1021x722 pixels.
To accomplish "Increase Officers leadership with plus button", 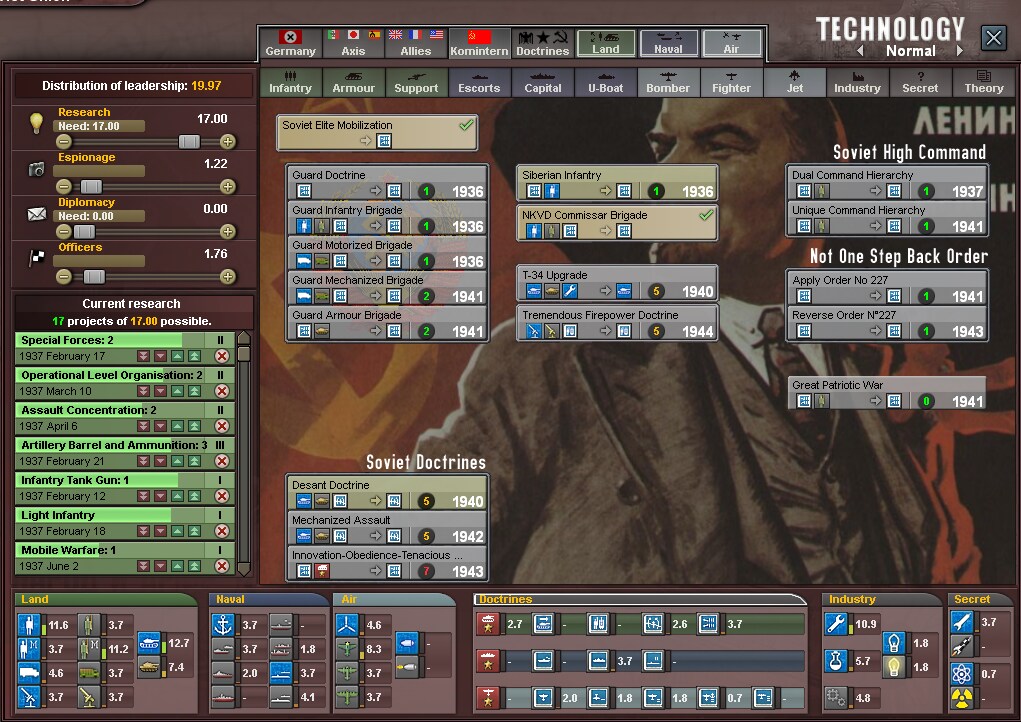I will [227, 276].
